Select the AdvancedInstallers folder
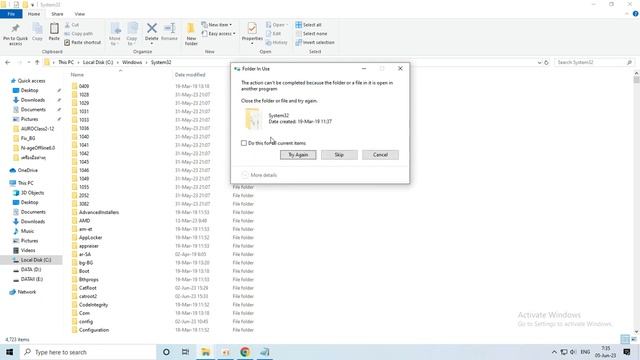Image resolution: width=640 pixels, height=360 pixels. [x=99, y=212]
